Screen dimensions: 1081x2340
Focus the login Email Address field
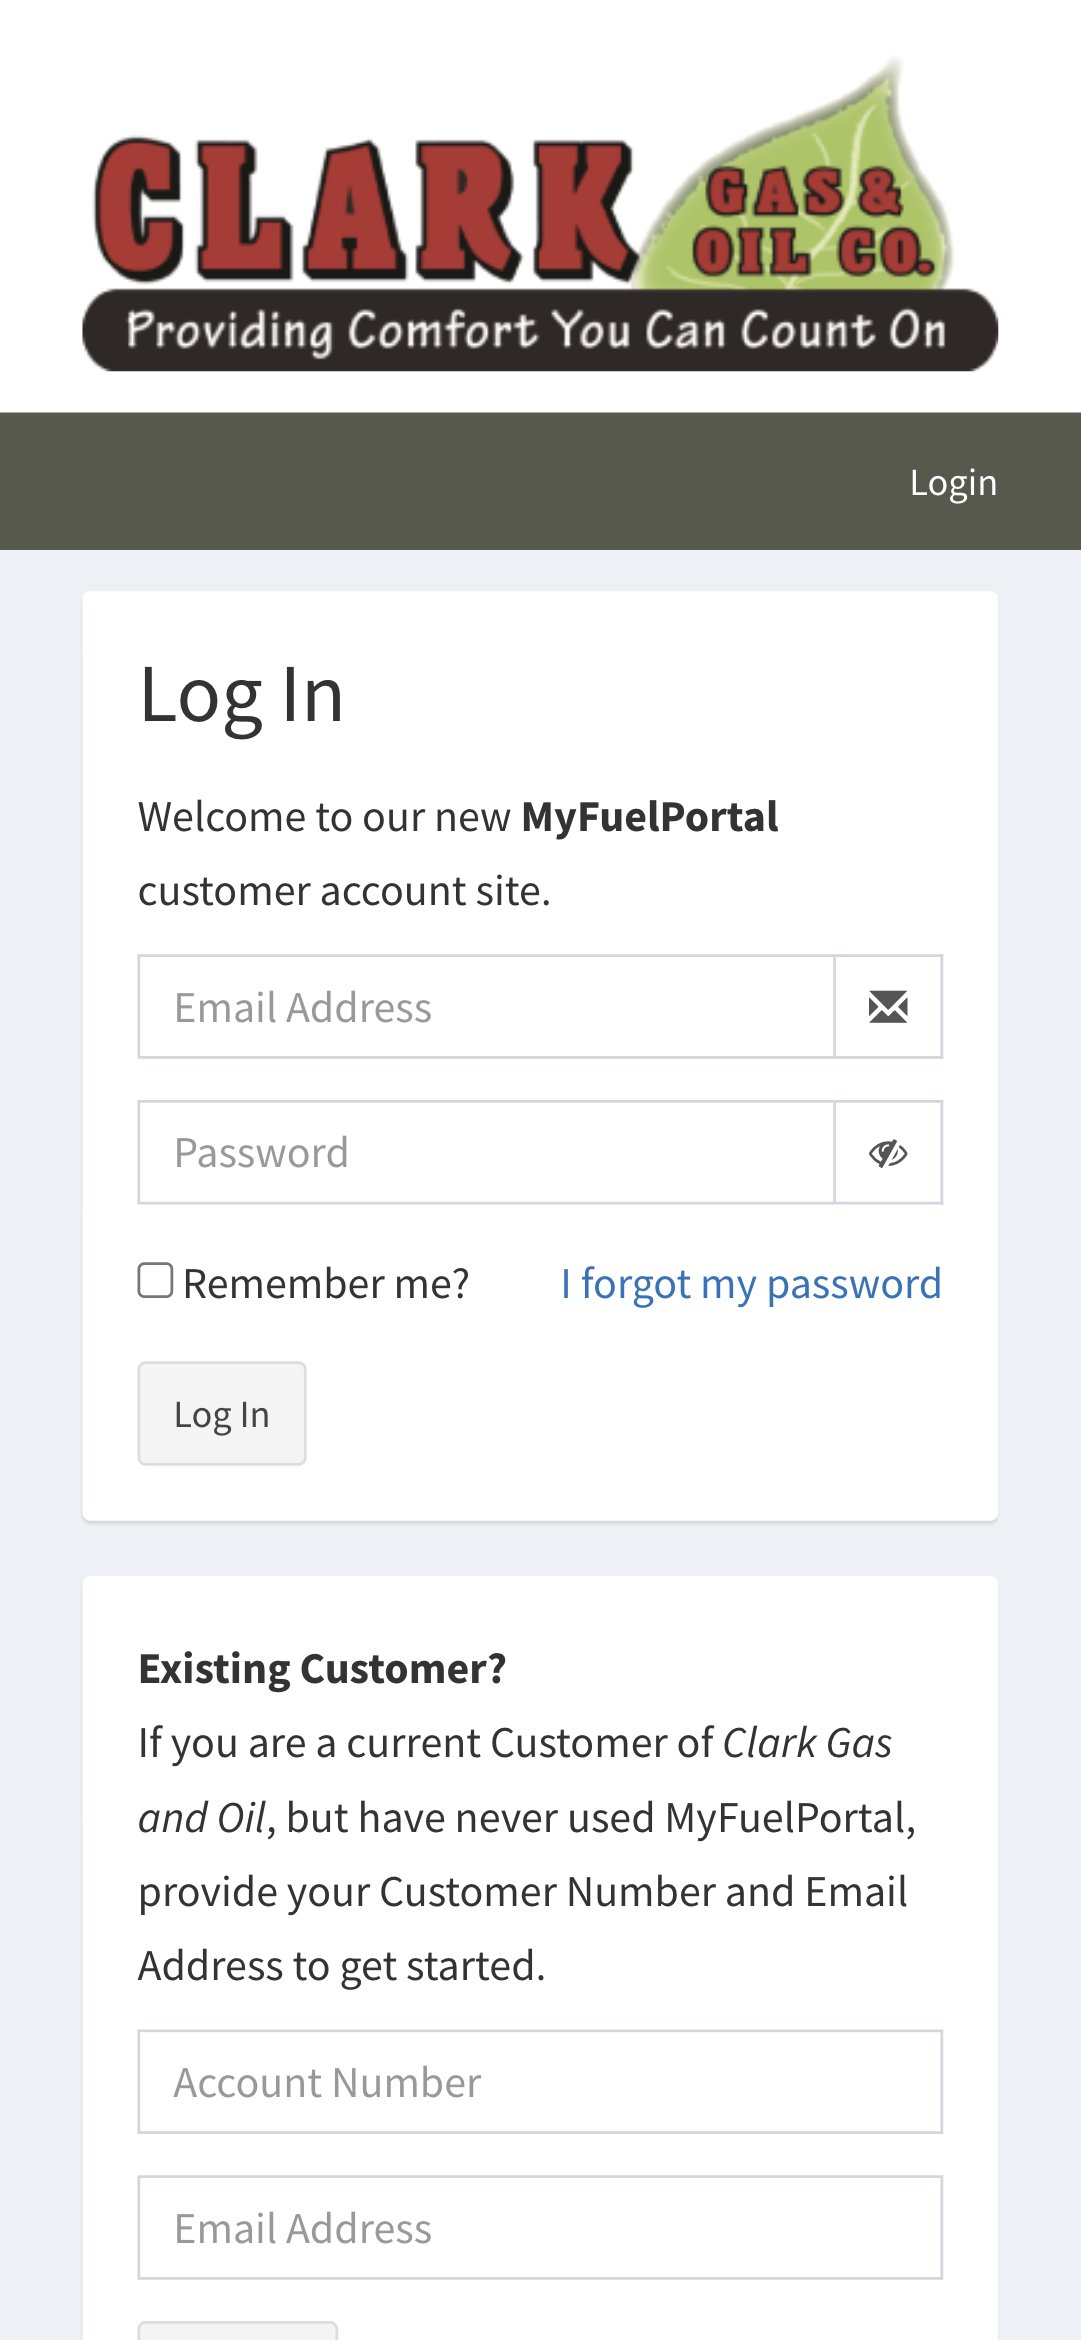click(x=486, y=1007)
